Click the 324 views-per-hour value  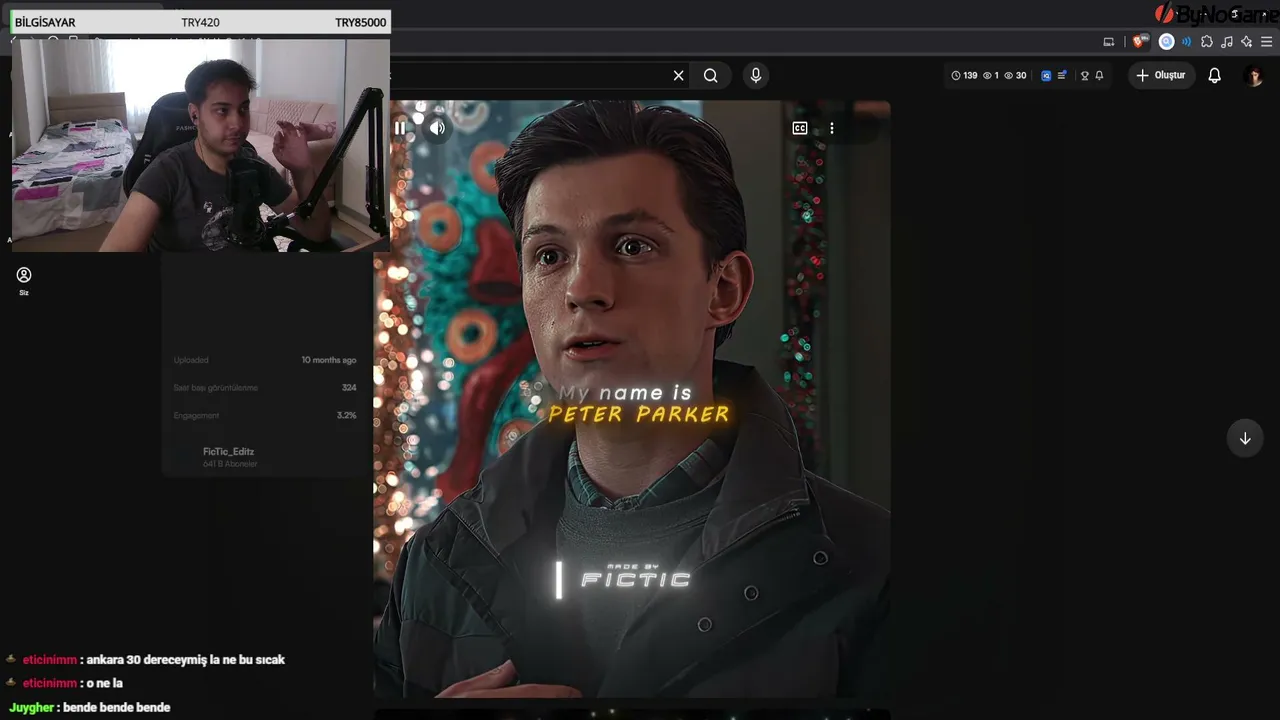pos(349,388)
